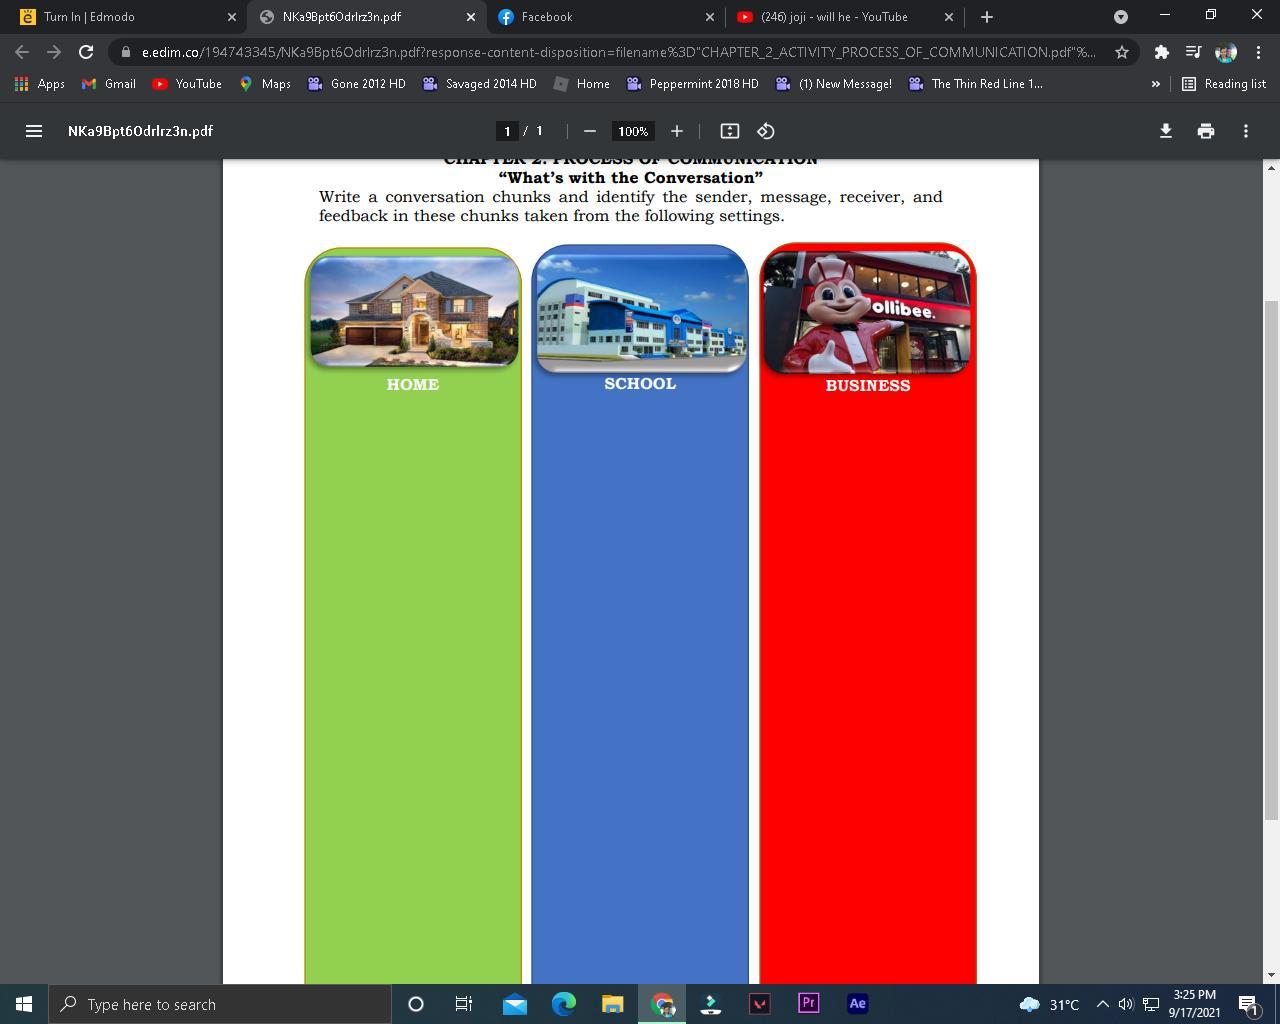The width and height of the screenshot is (1280, 1024).
Task: Show hidden system tray icons
Action: click(1102, 1004)
